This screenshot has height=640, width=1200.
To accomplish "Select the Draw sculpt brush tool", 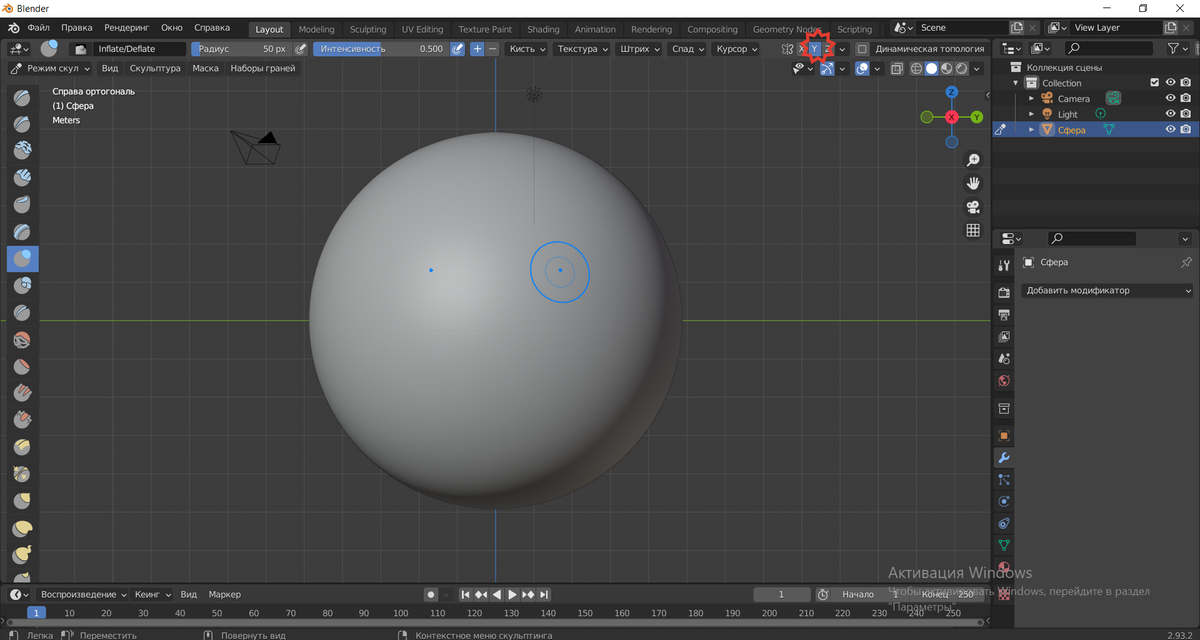I will point(22,97).
